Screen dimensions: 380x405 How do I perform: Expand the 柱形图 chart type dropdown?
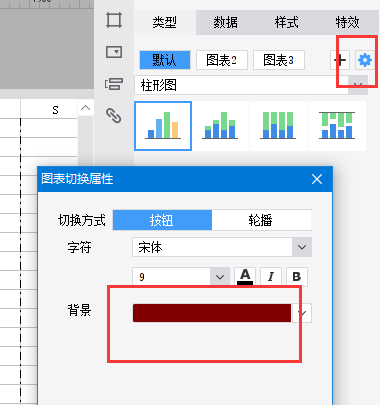tap(358, 85)
